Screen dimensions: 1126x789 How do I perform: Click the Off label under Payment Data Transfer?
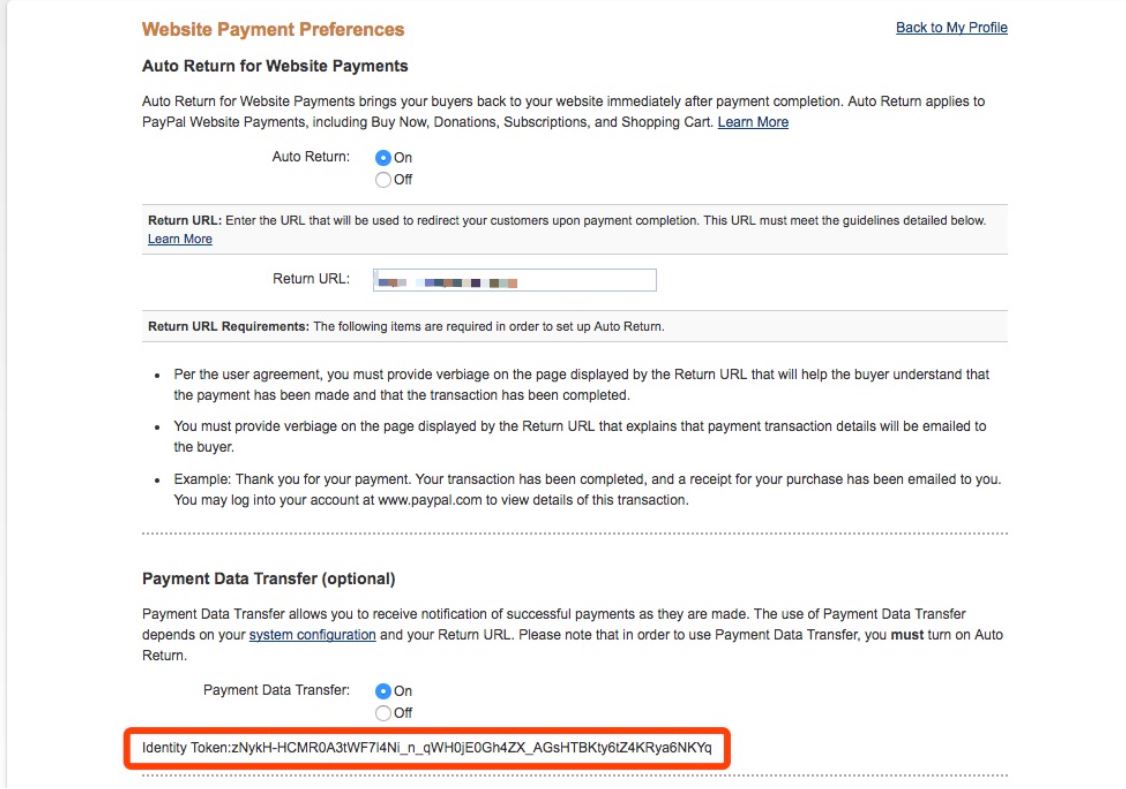tap(403, 713)
